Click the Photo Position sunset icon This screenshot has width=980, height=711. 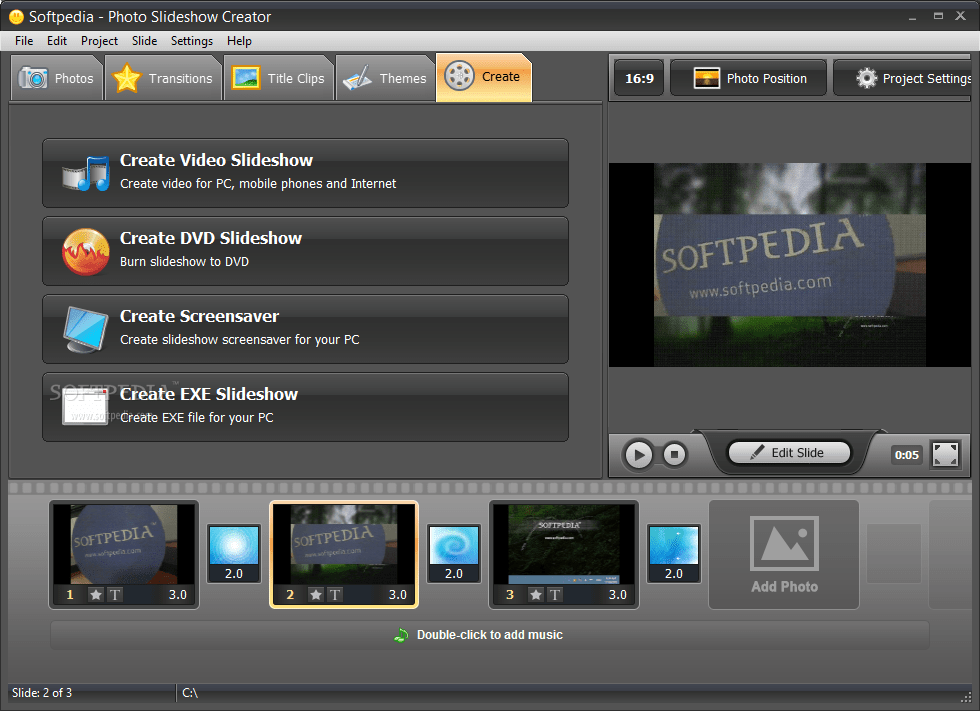[x=707, y=78]
